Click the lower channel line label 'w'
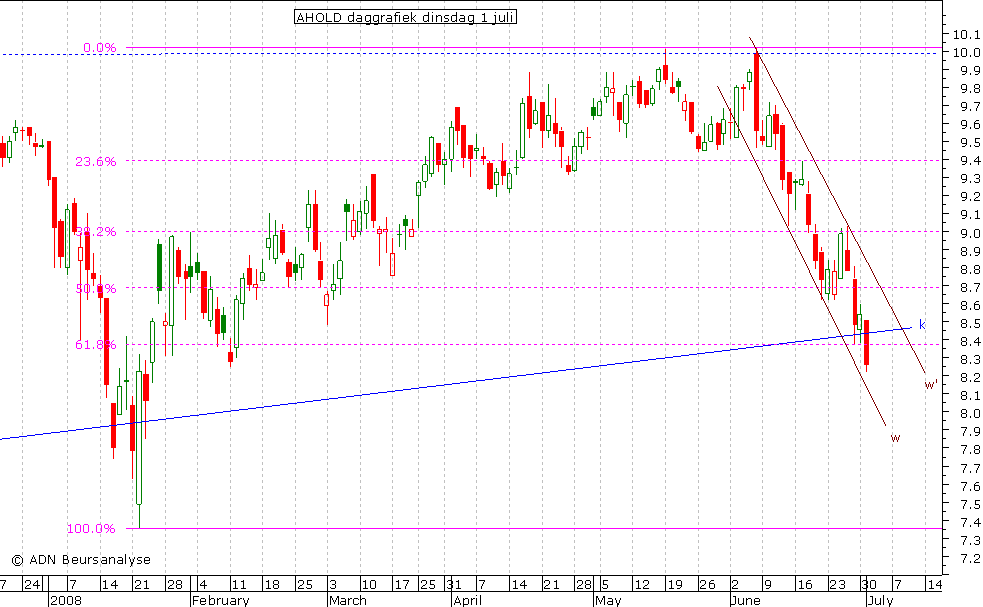983x607 pixels. coord(895,438)
